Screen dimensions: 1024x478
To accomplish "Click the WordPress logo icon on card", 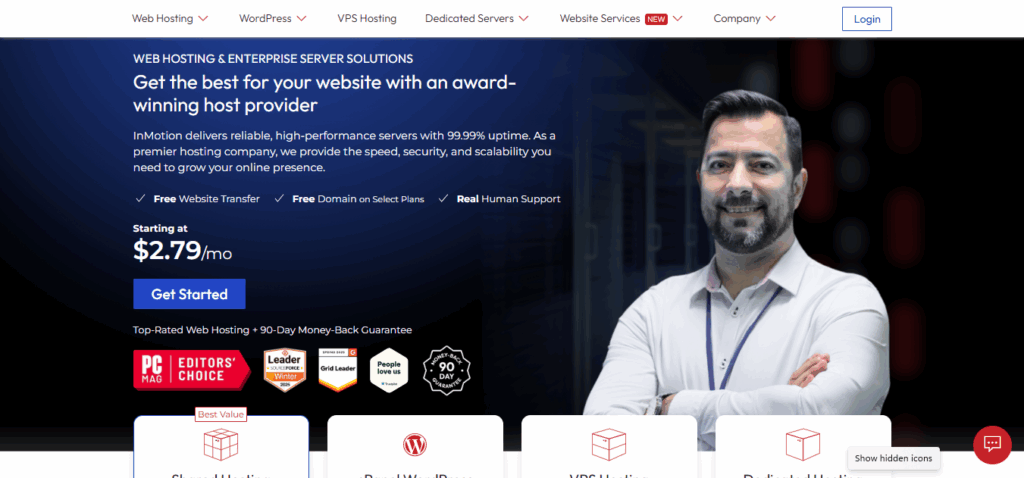I will pyautogui.click(x=415, y=445).
